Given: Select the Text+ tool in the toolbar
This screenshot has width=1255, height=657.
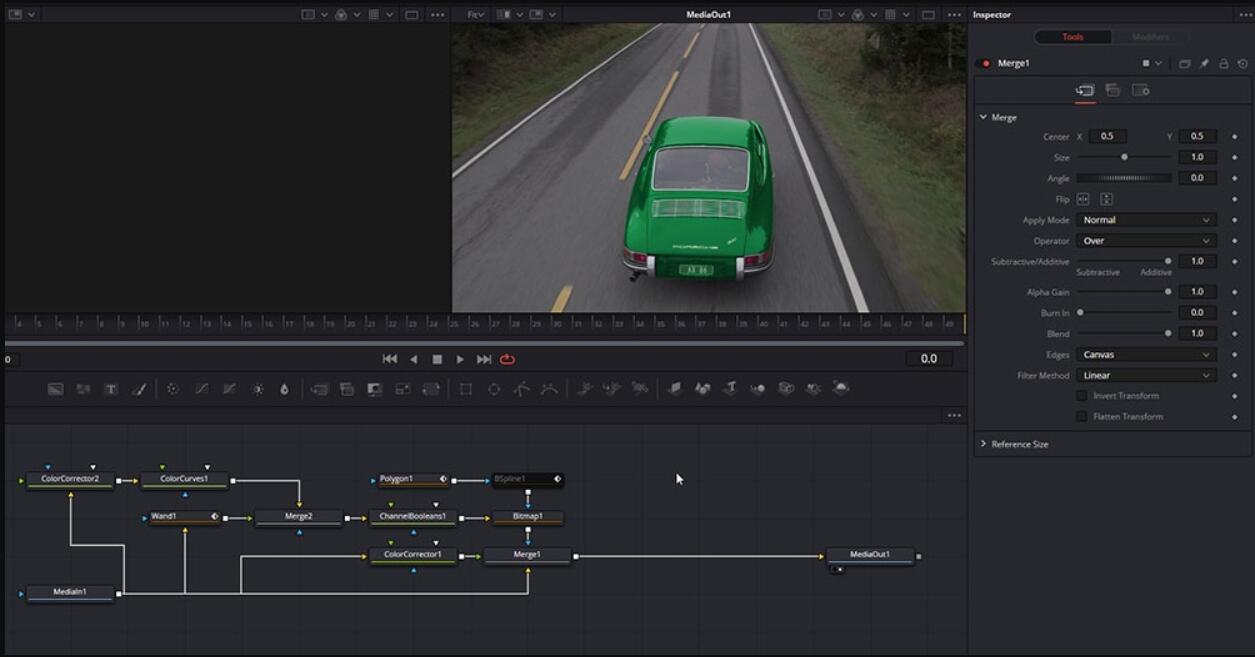Looking at the screenshot, I should click(111, 389).
